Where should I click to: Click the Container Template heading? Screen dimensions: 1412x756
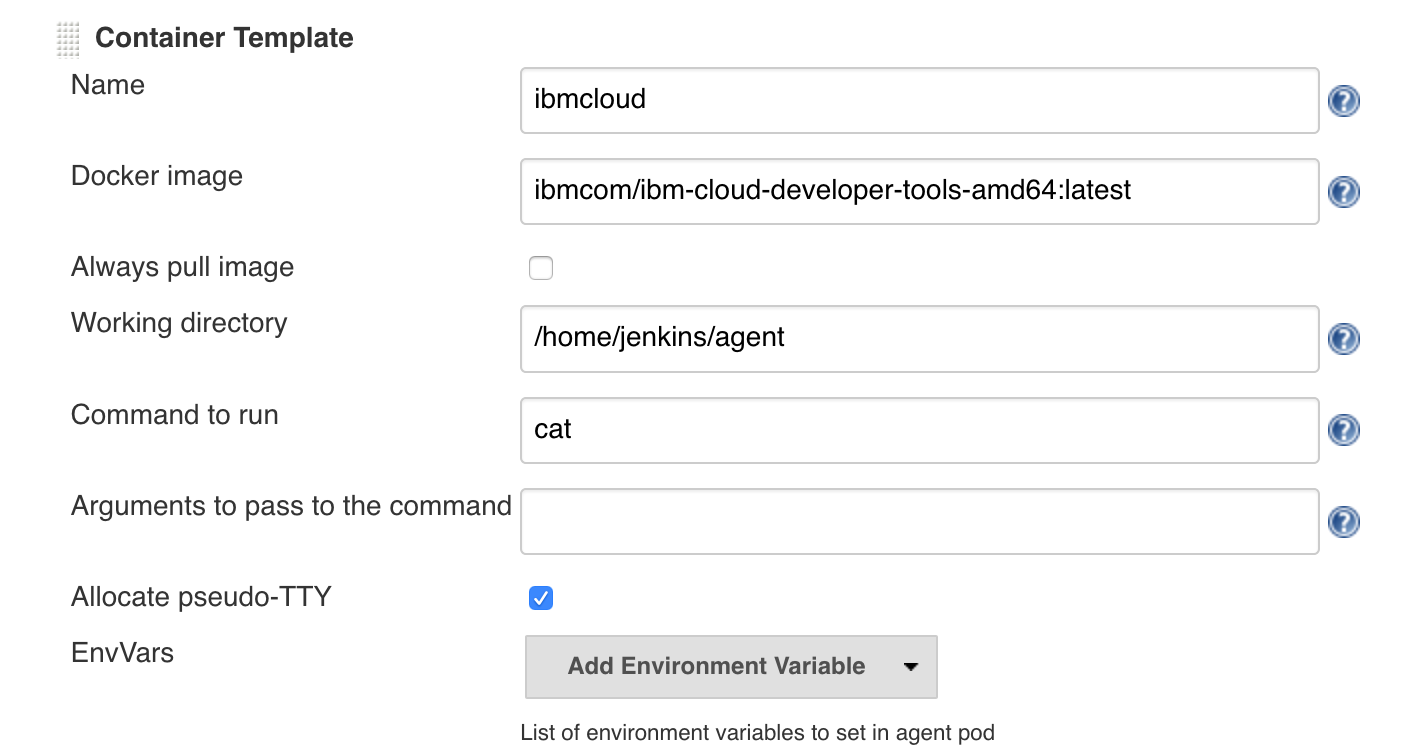[224, 38]
